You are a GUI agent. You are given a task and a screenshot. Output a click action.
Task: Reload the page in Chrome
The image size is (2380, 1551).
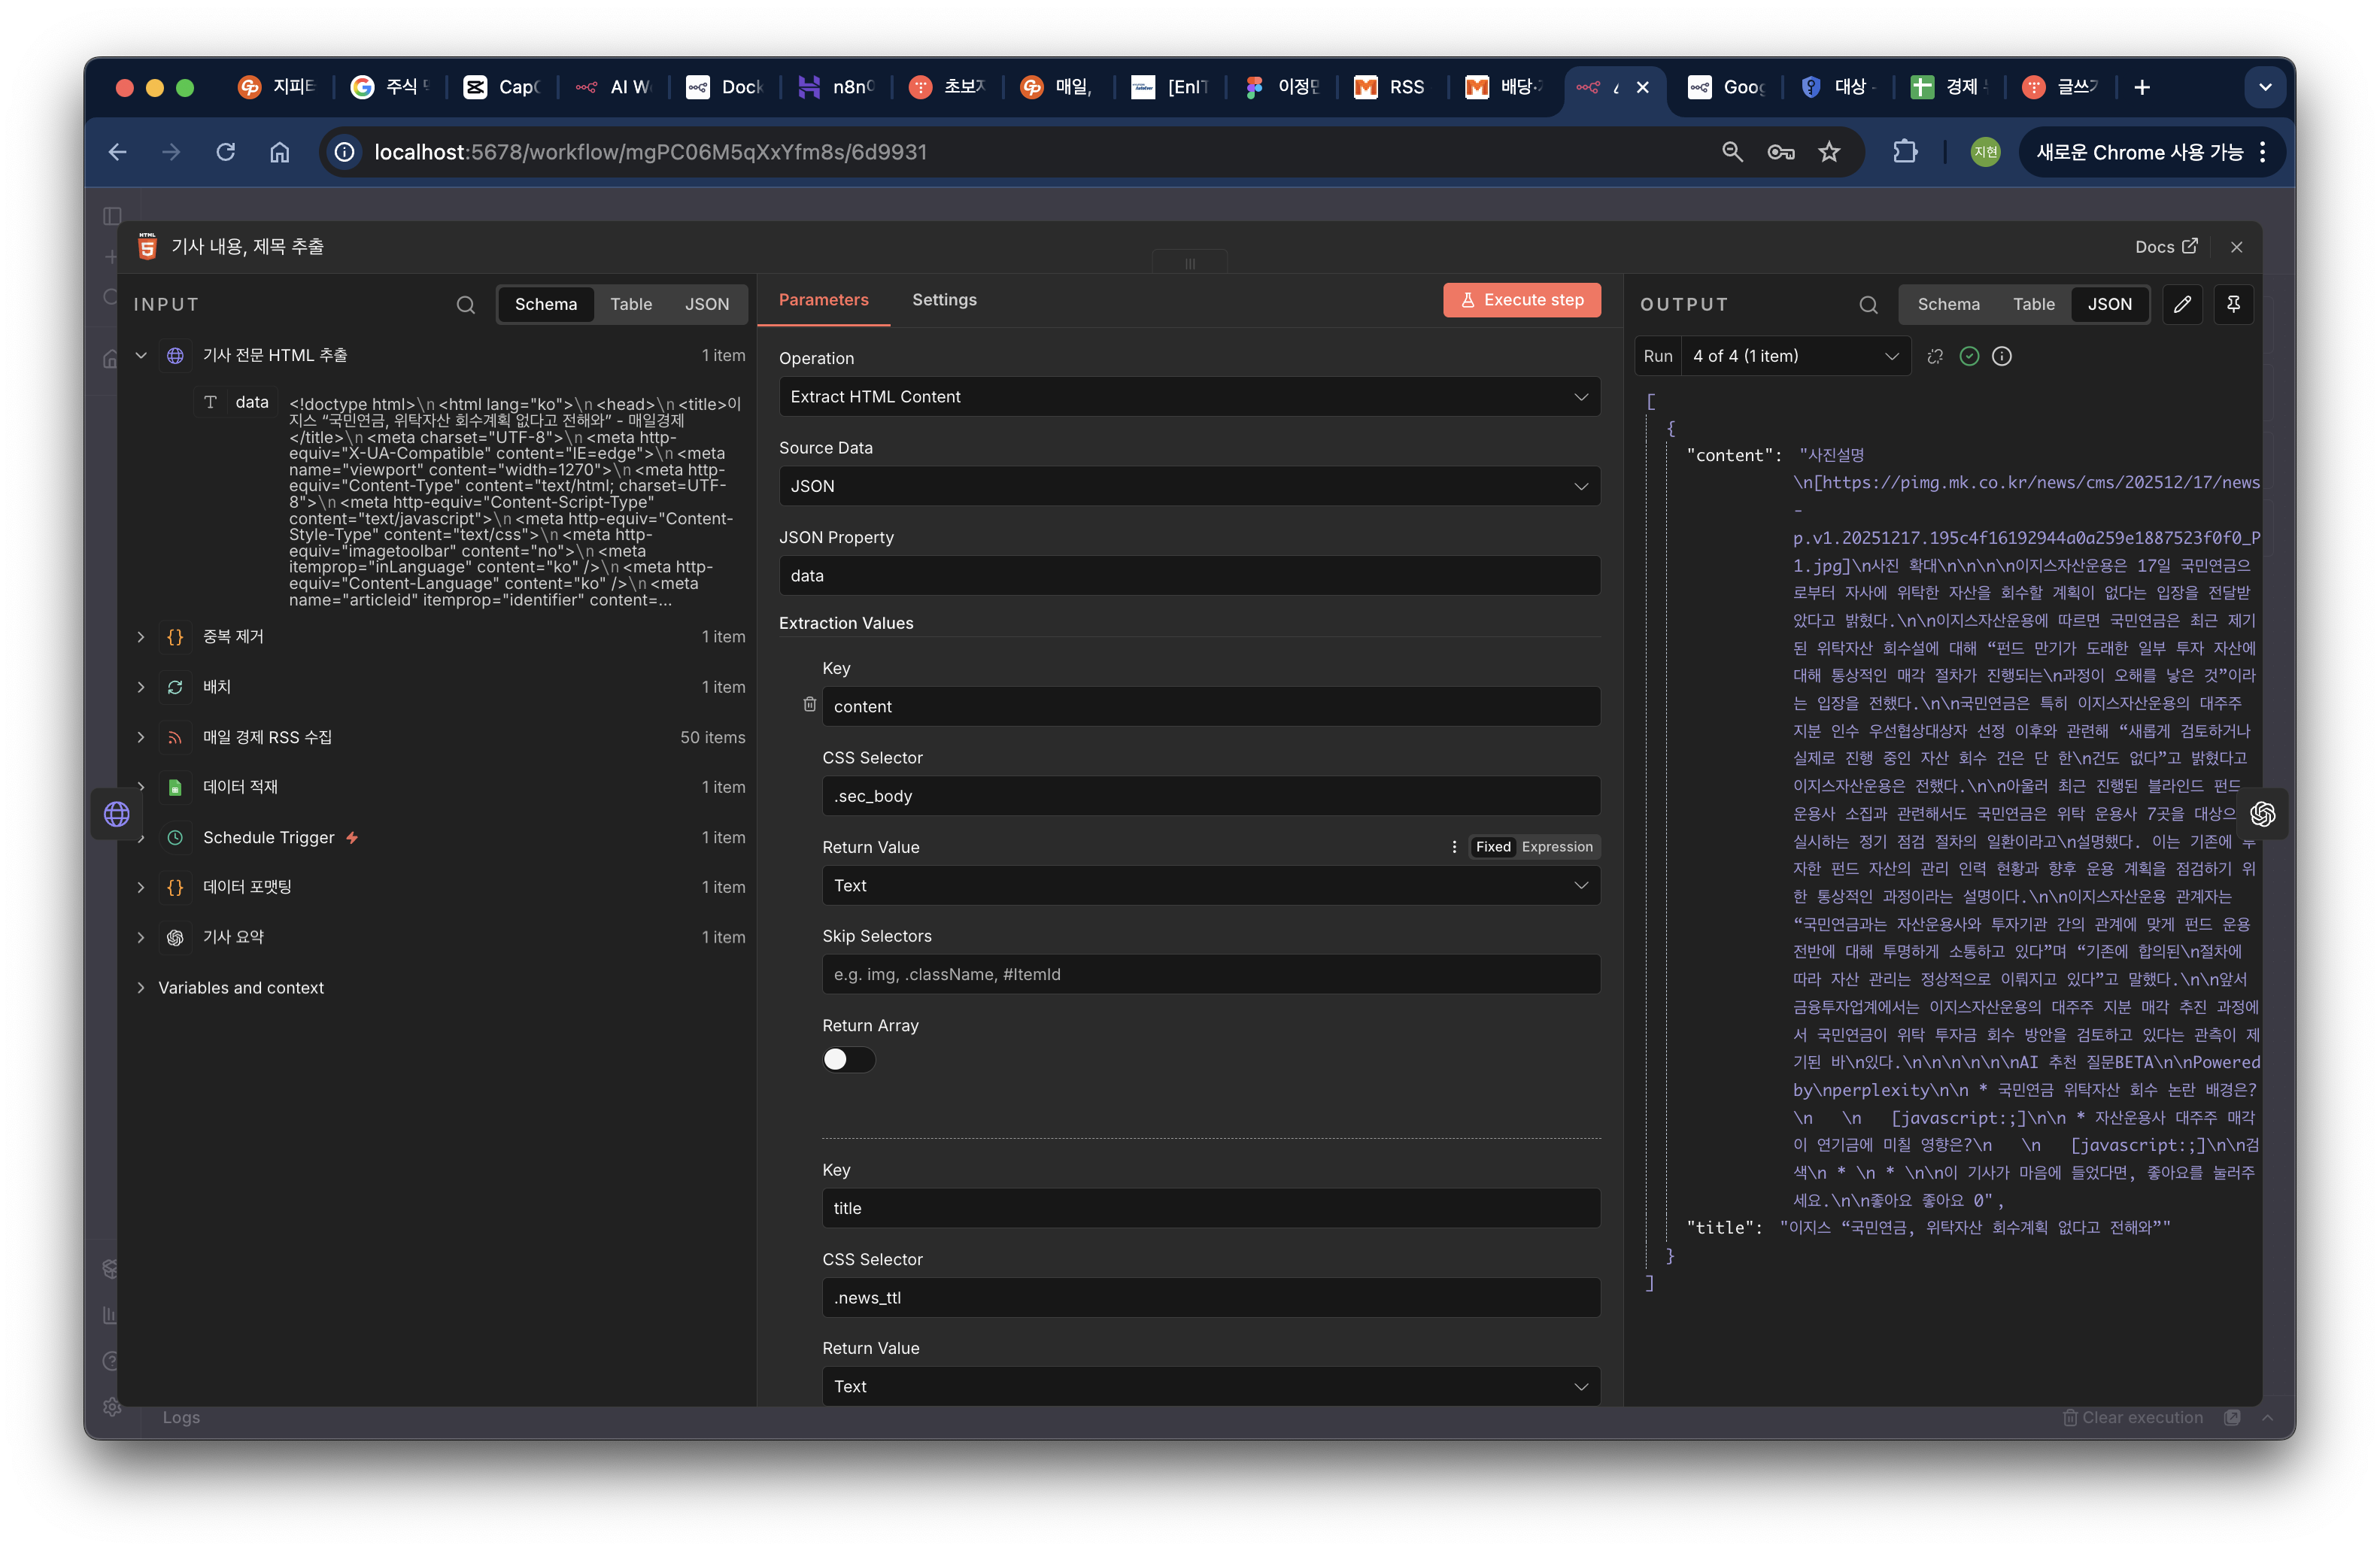(226, 152)
